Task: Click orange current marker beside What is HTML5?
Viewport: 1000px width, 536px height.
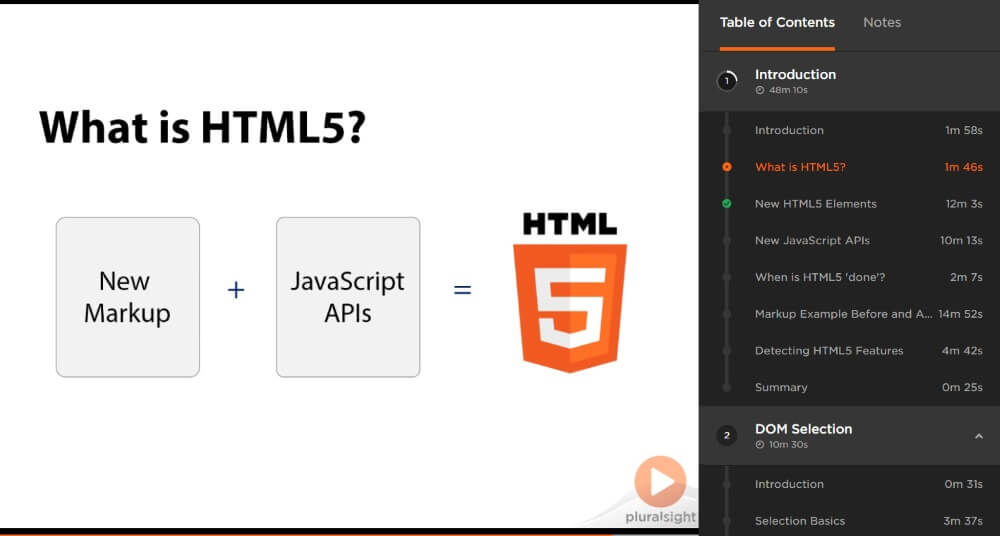Action: pyautogui.click(x=726, y=167)
